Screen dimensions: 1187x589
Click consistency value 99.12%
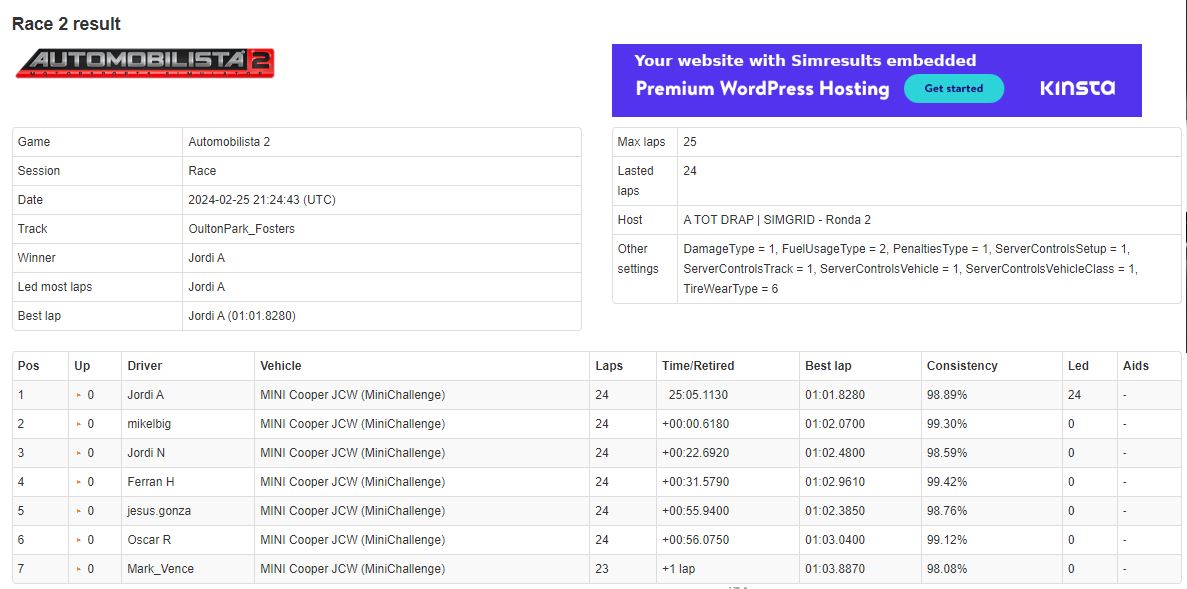(x=947, y=540)
